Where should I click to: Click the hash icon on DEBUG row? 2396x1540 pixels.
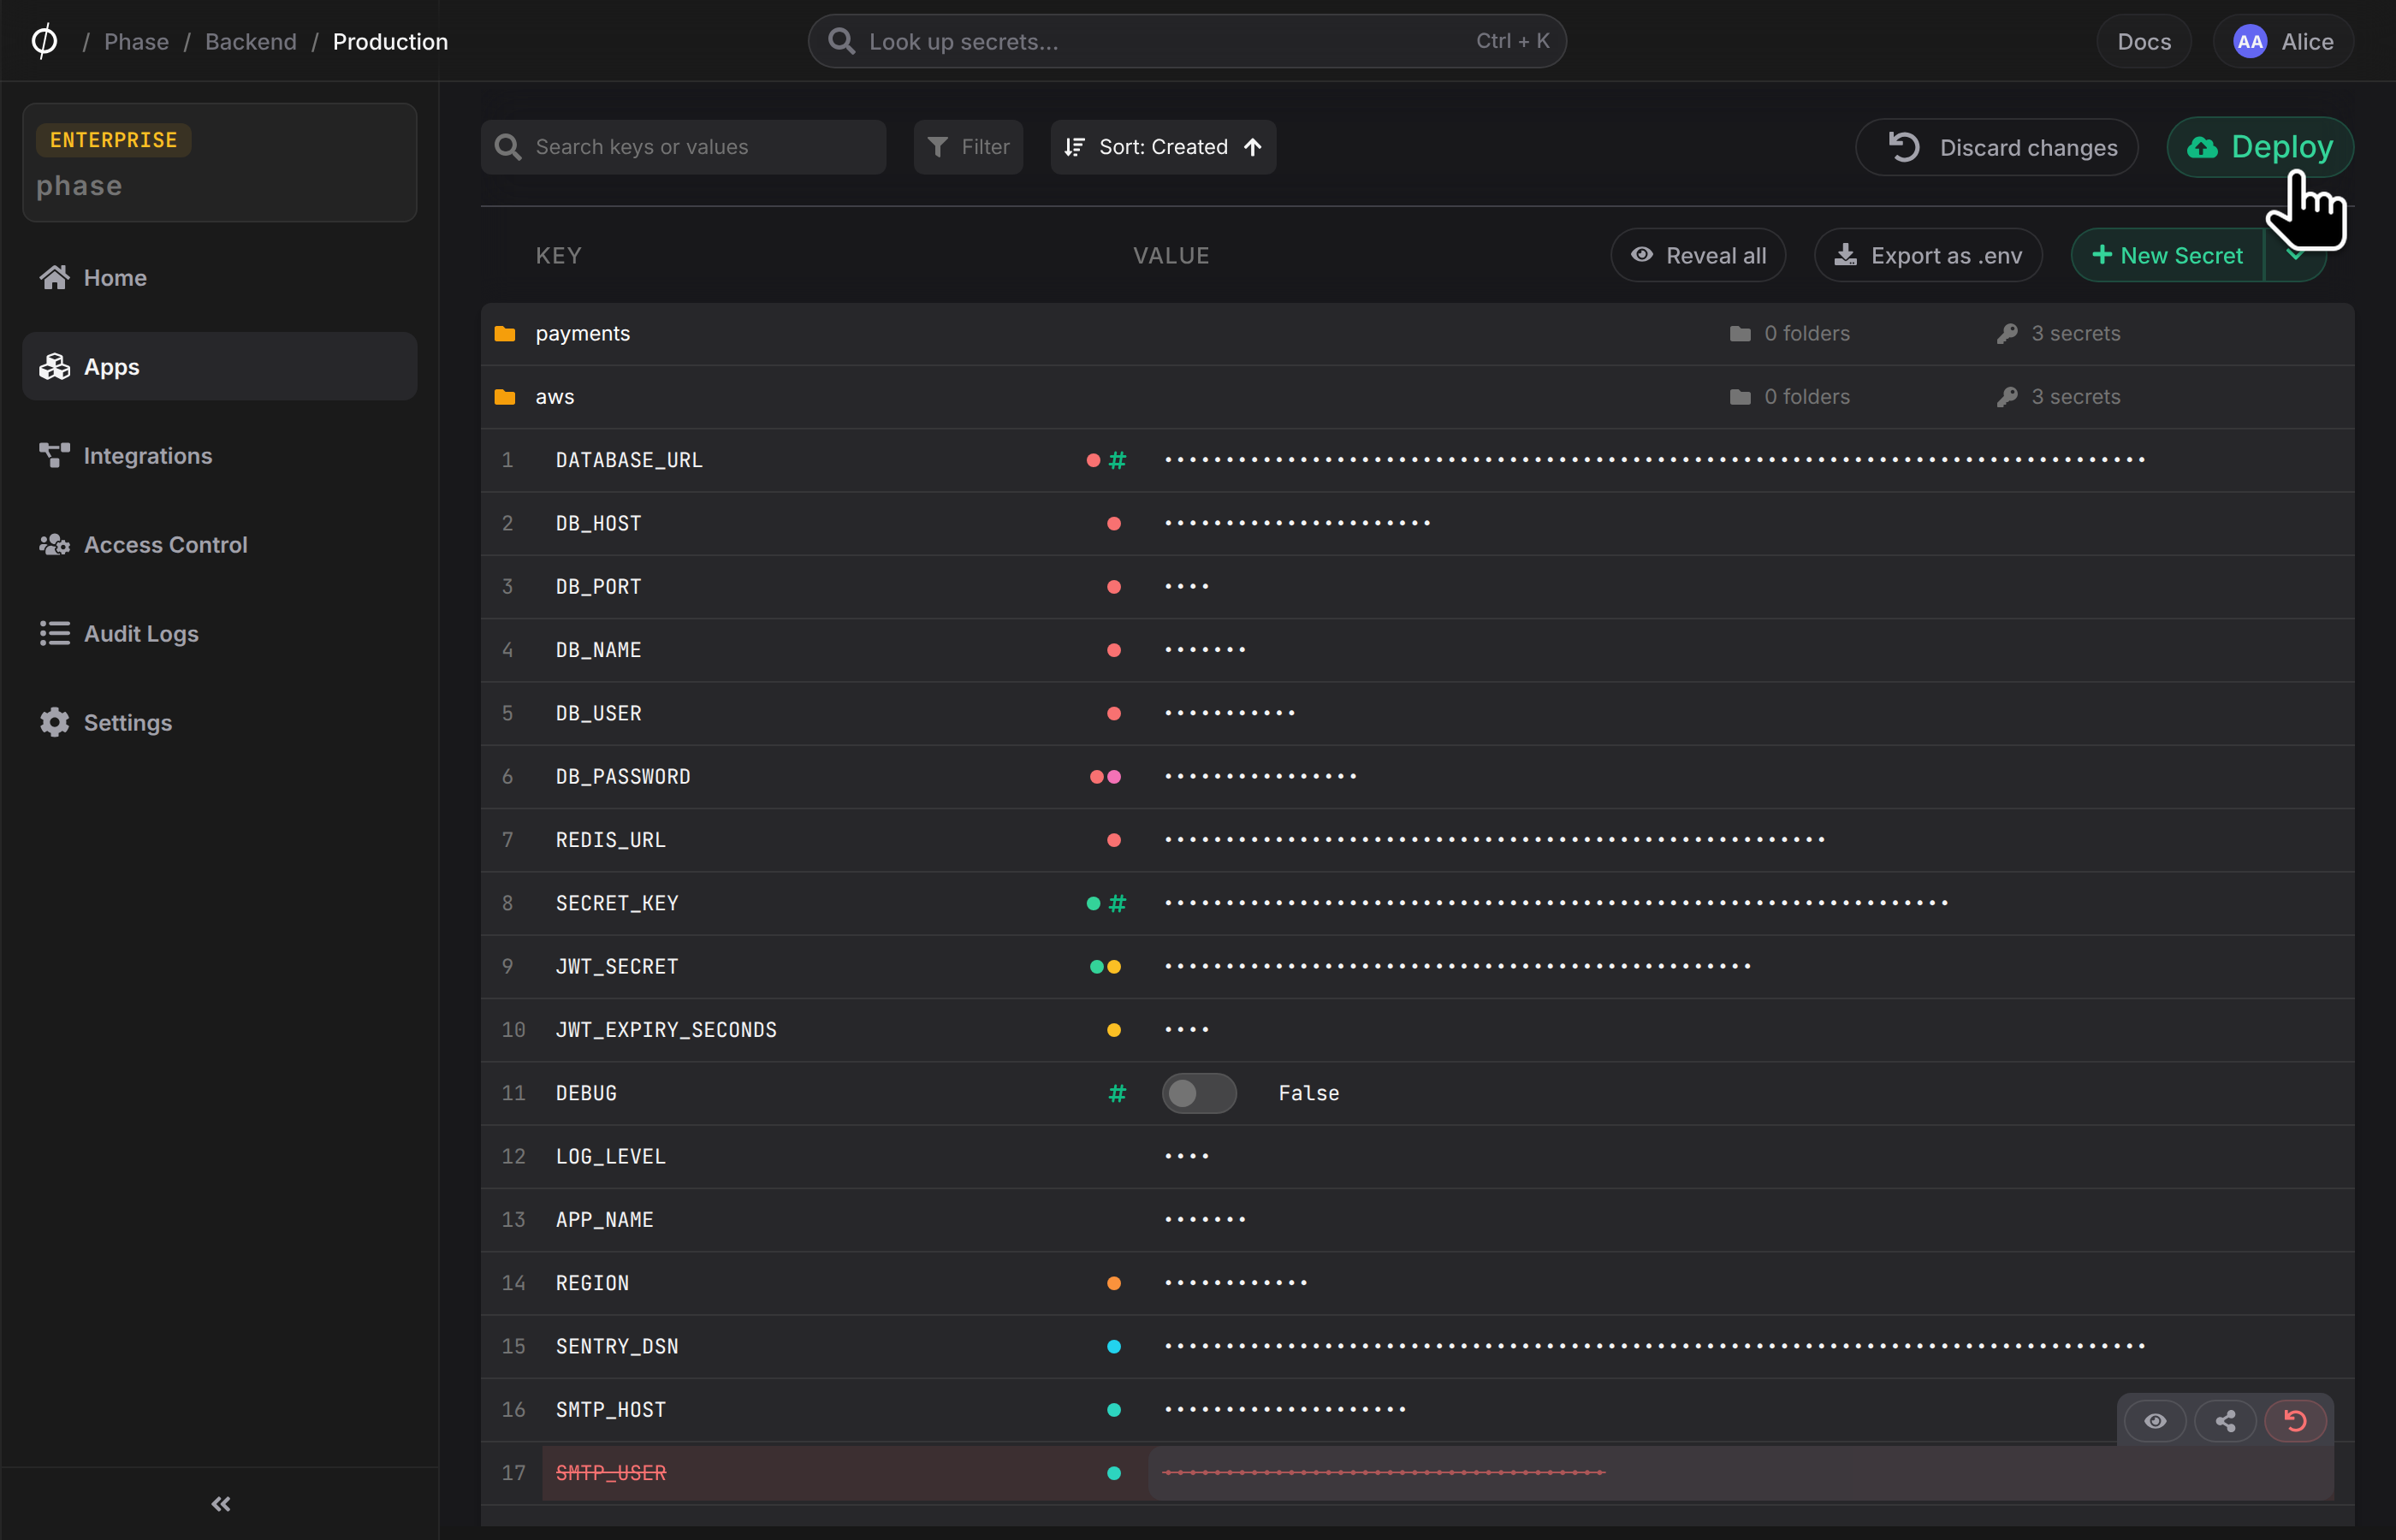pyautogui.click(x=1117, y=1093)
